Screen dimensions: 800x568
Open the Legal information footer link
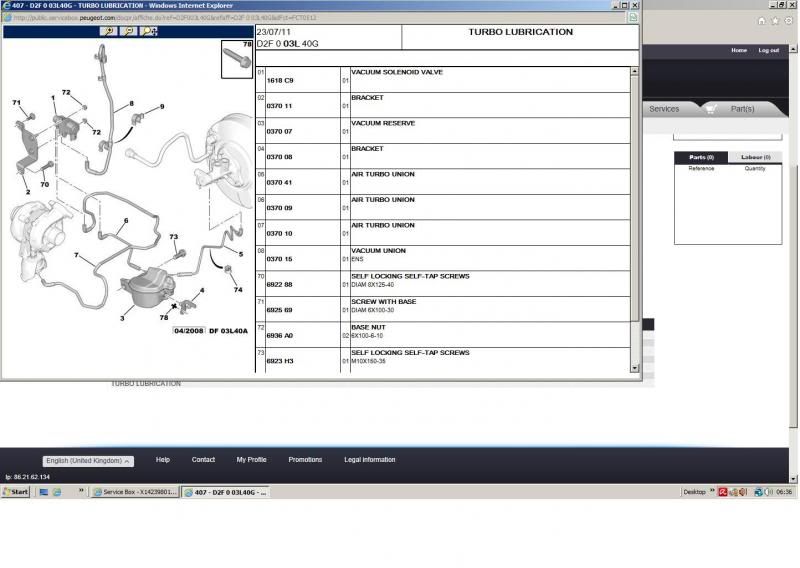pos(369,460)
